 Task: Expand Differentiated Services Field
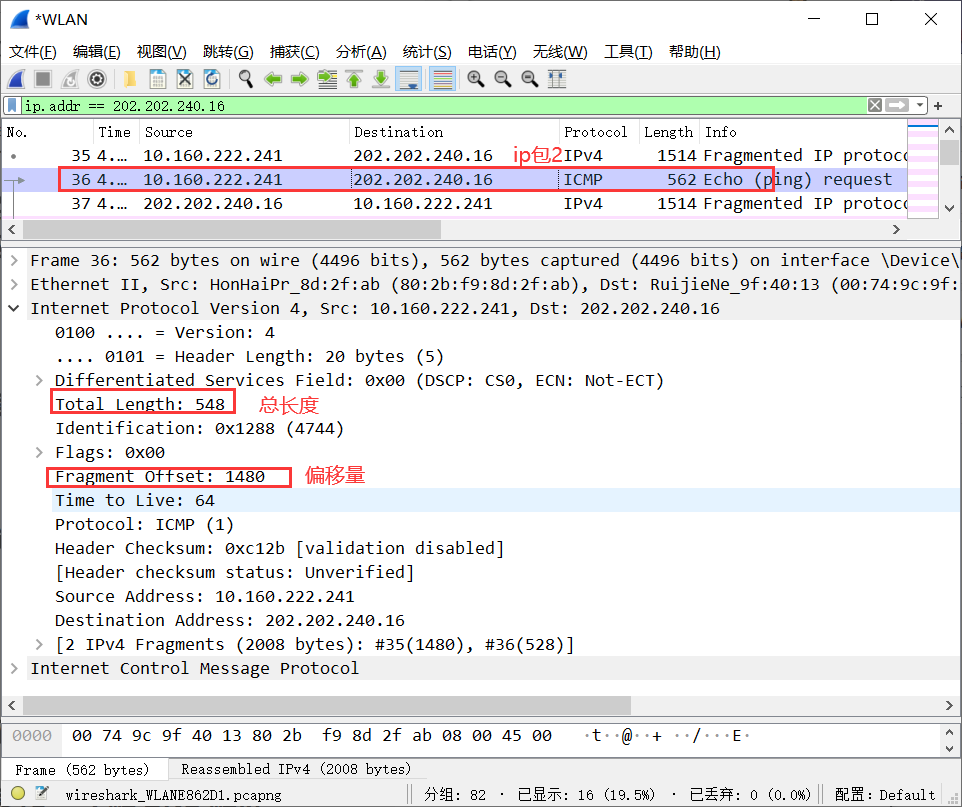click(39, 380)
